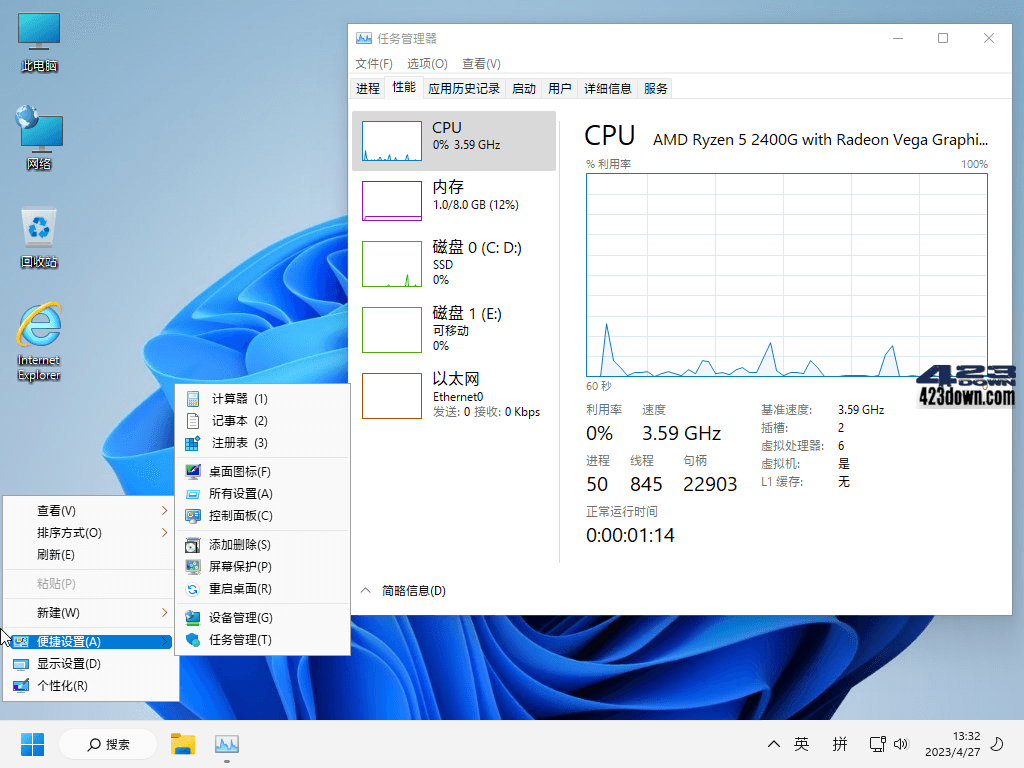Click the speaker volume icon in system tray
The image size is (1024, 768).
[x=902, y=744]
